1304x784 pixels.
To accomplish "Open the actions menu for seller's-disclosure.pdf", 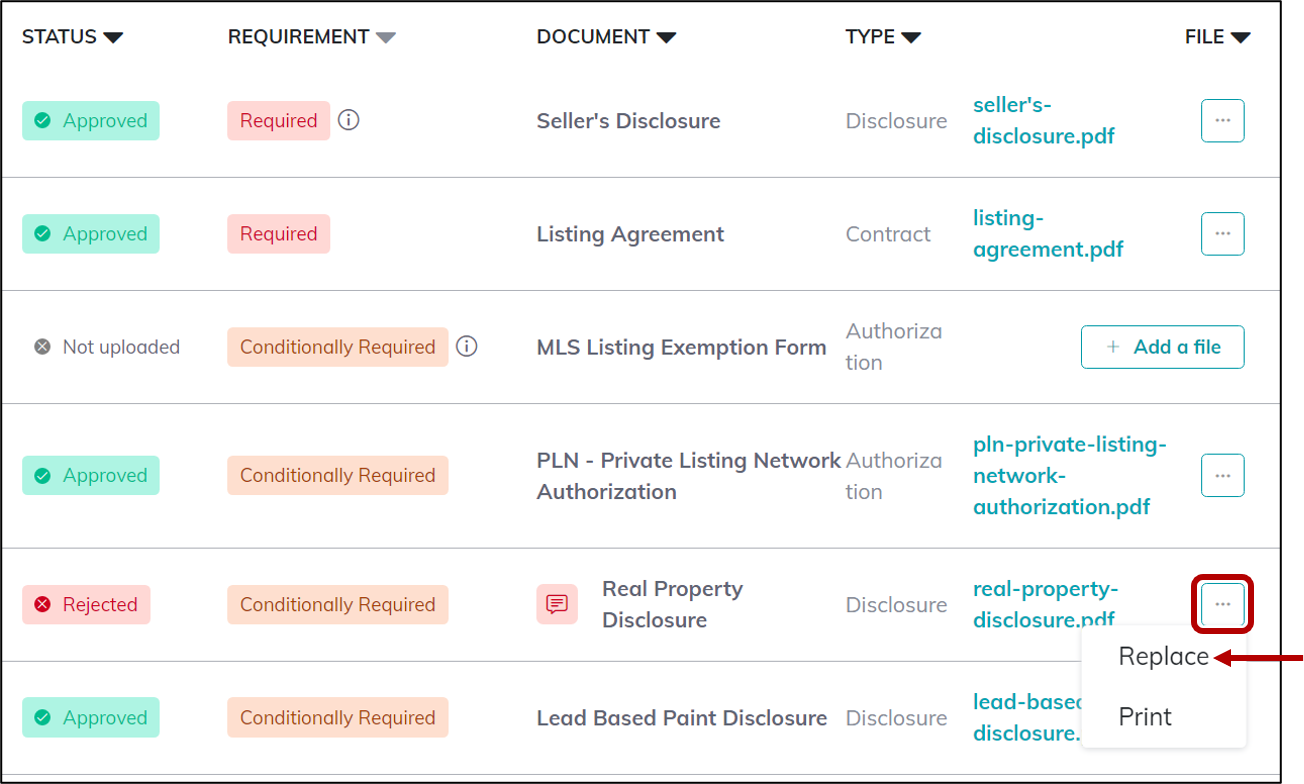I will (1222, 120).
